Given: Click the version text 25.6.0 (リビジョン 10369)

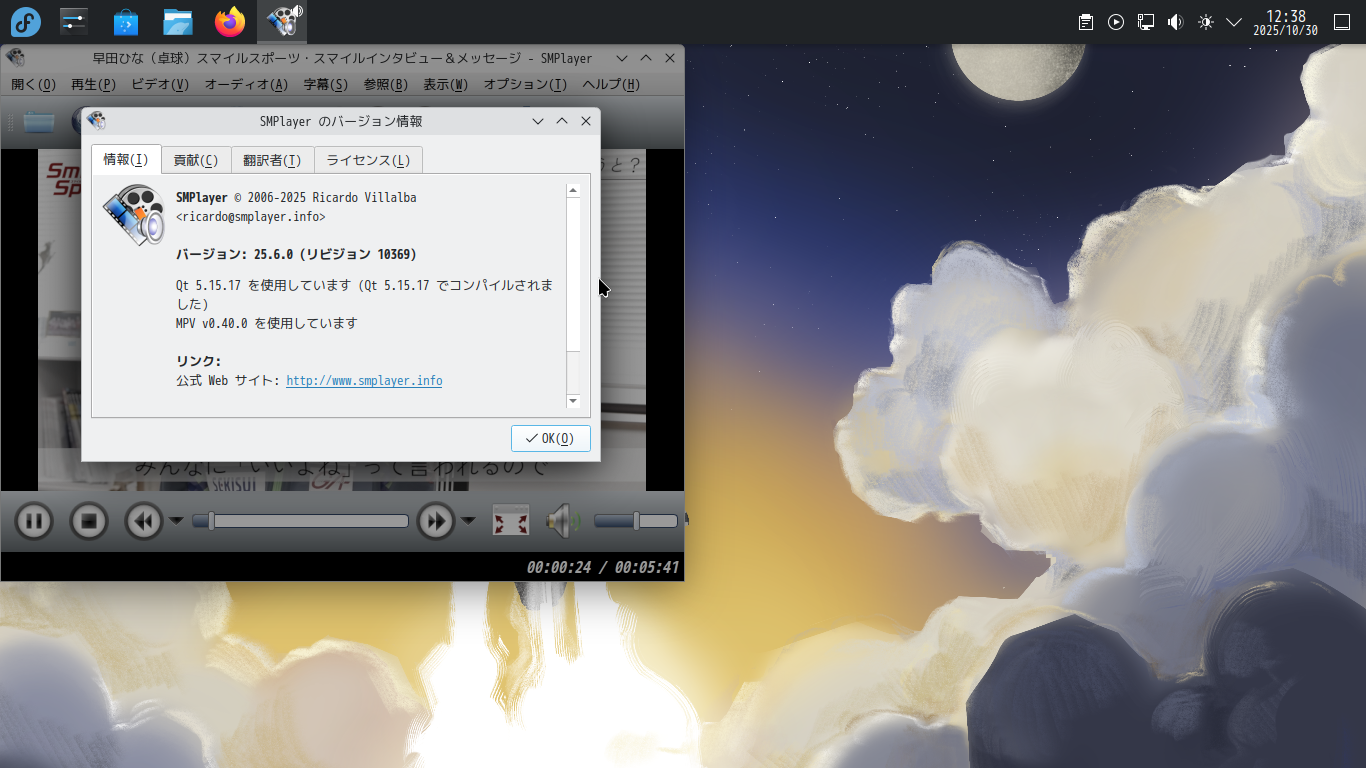Looking at the screenshot, I should pos(336,254).
